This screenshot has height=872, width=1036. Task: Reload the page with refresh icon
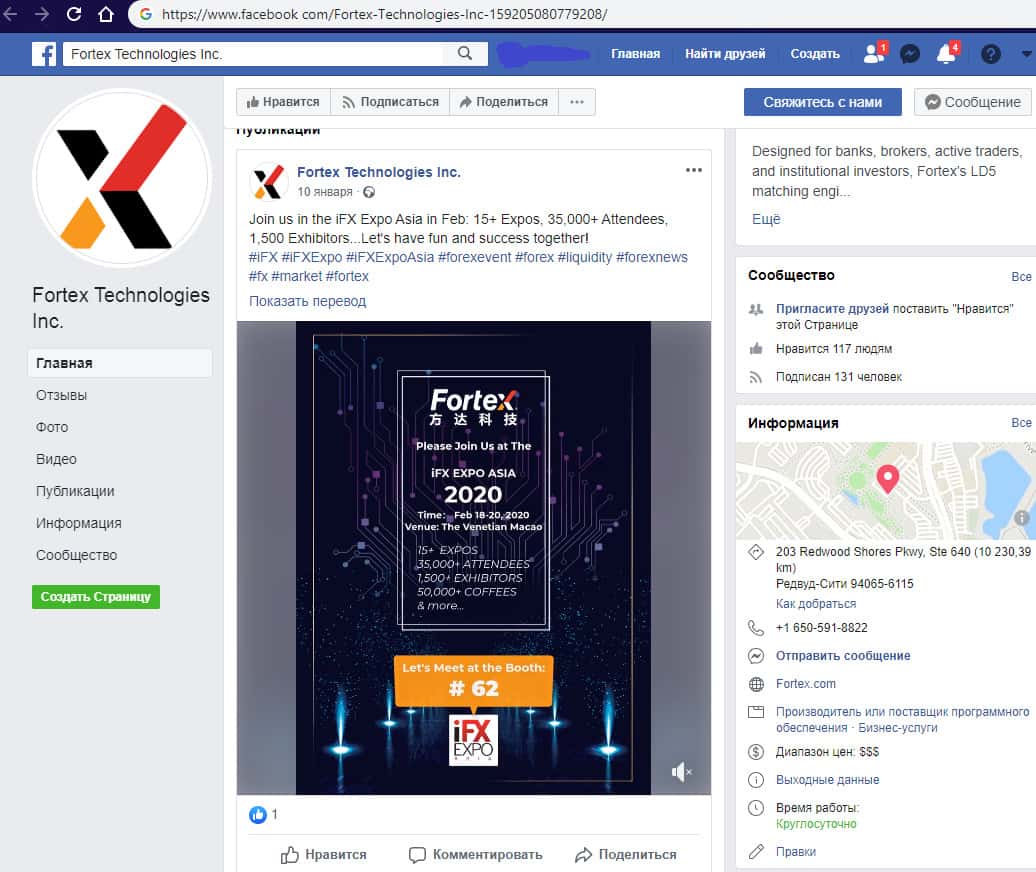pyautogui.click(x=74, y=14)
